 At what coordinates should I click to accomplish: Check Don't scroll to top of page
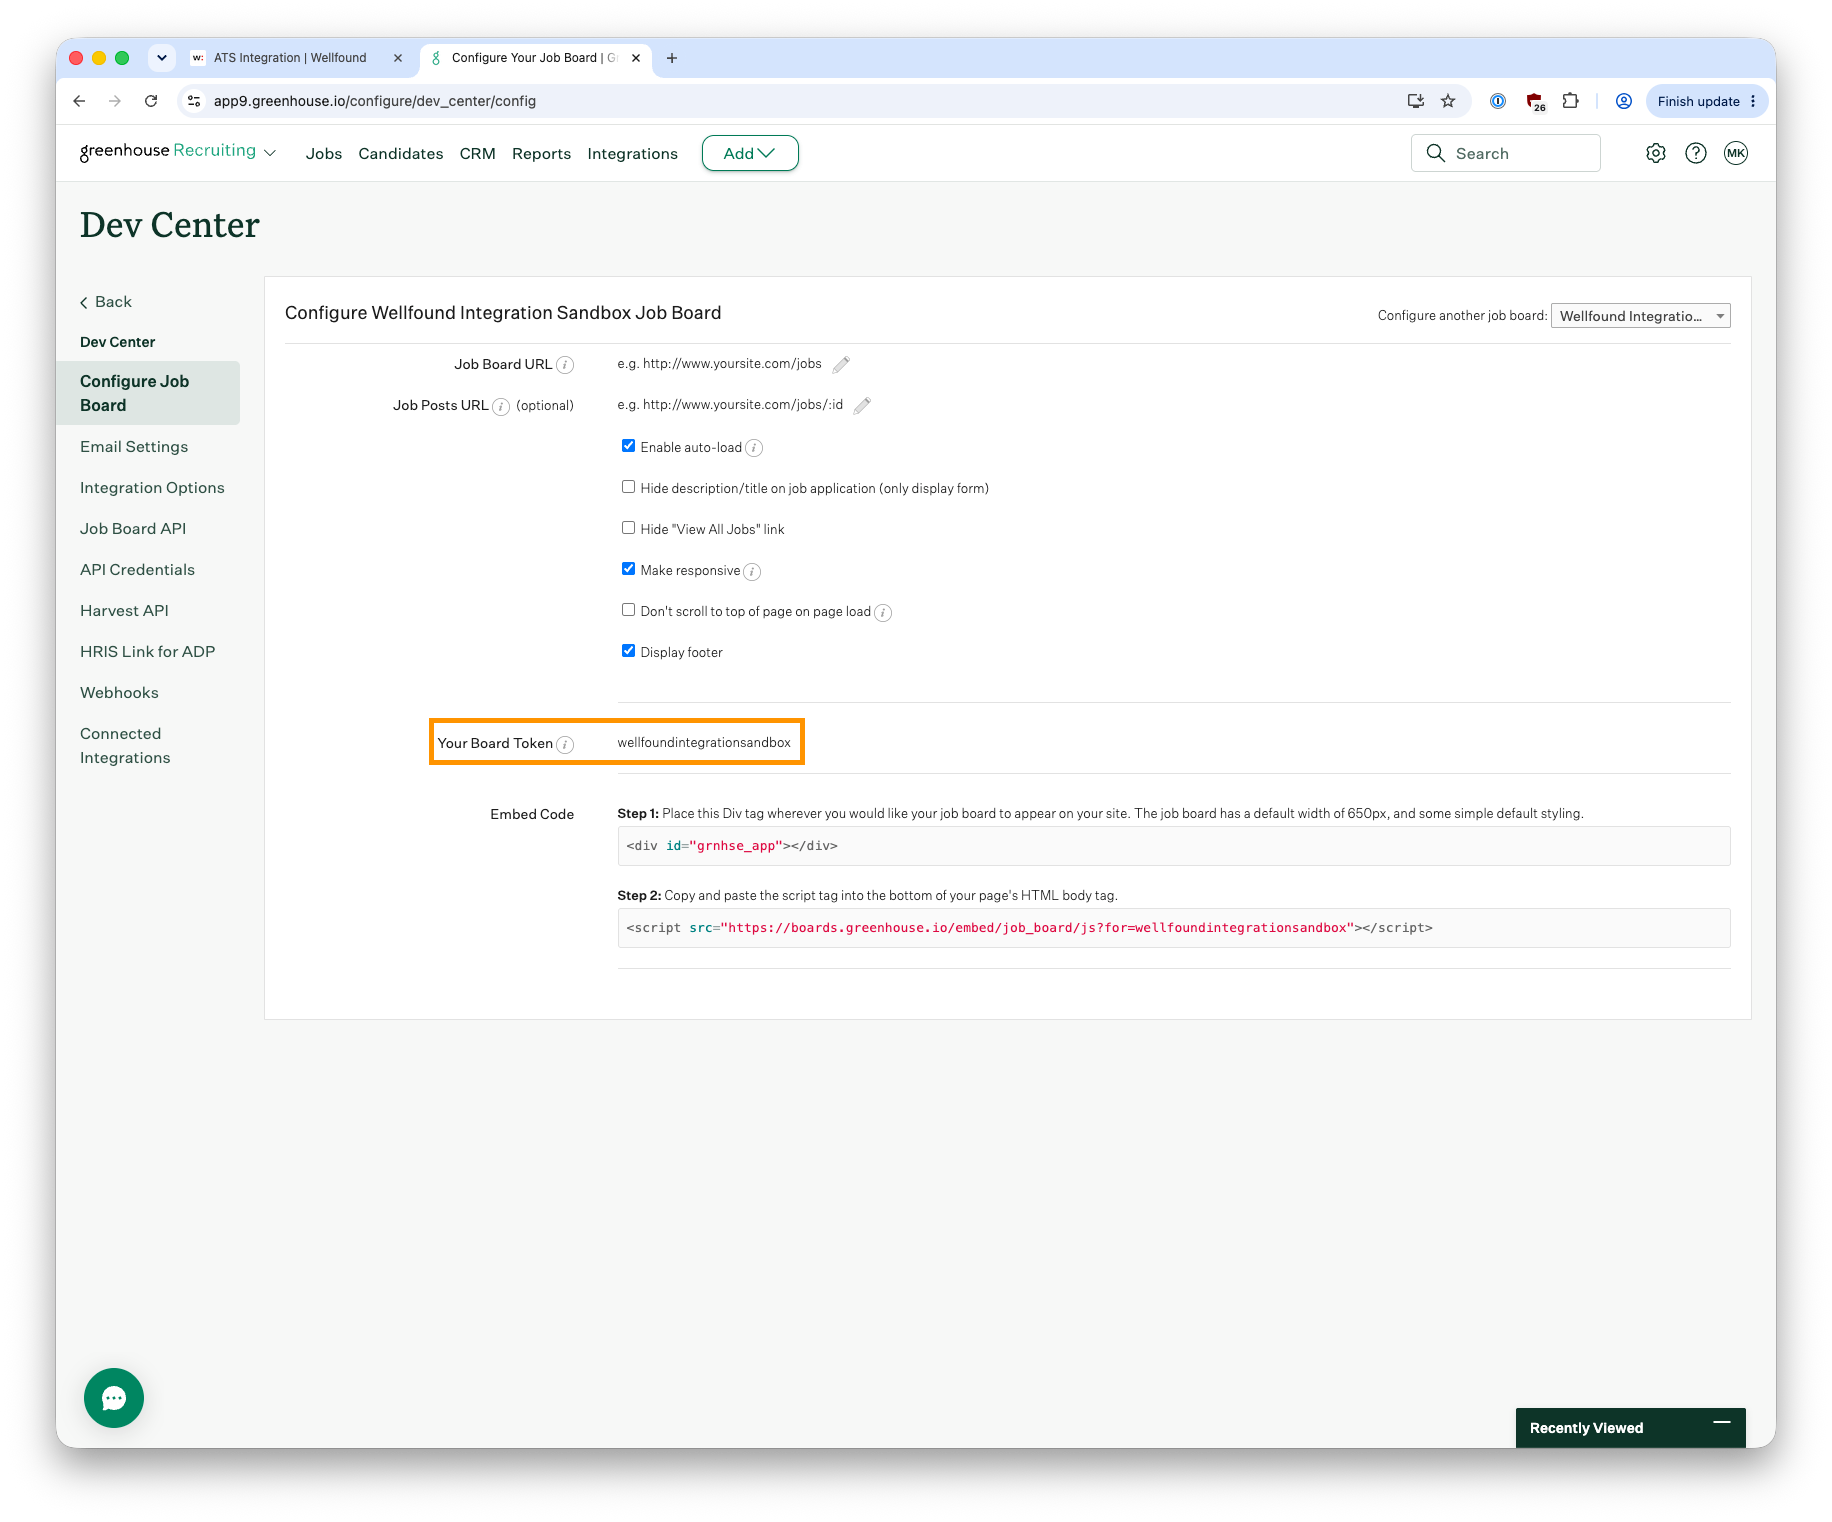(x=628, y=610)
